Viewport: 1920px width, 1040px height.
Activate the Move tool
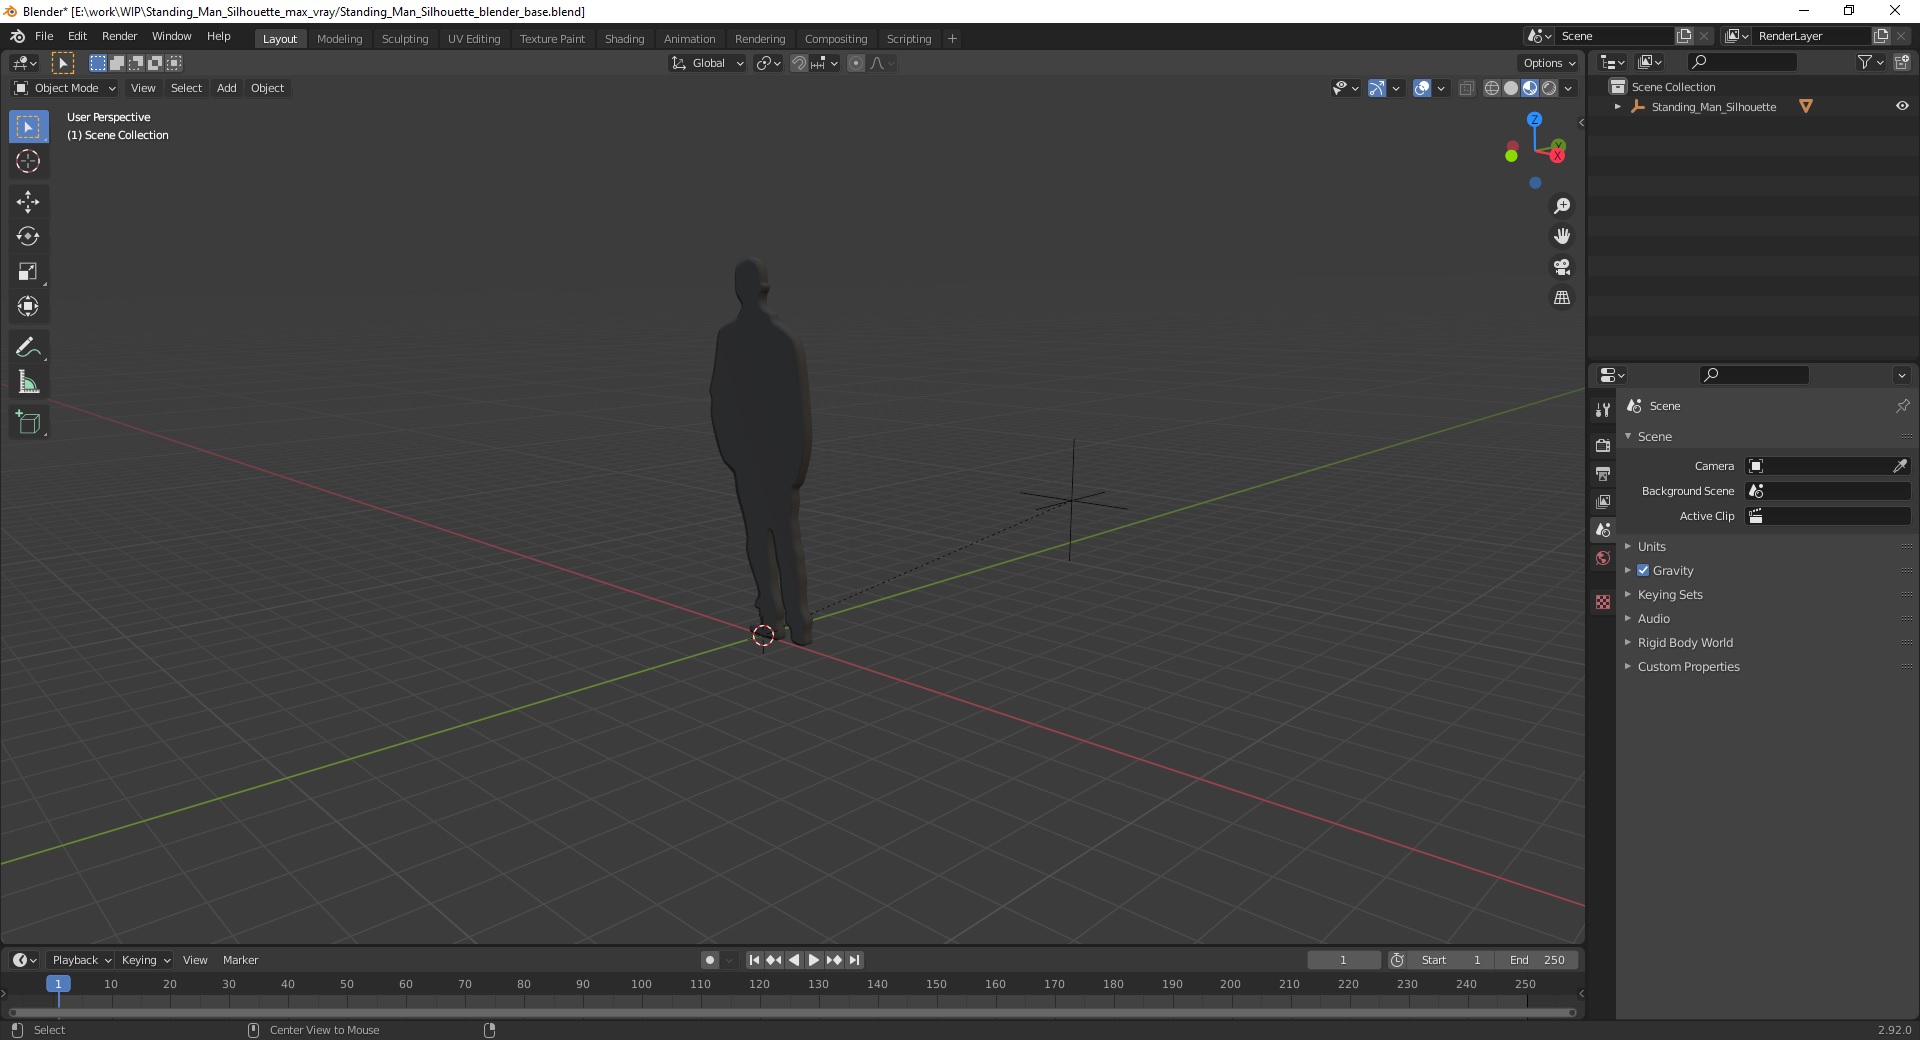(x=28, y=202)
